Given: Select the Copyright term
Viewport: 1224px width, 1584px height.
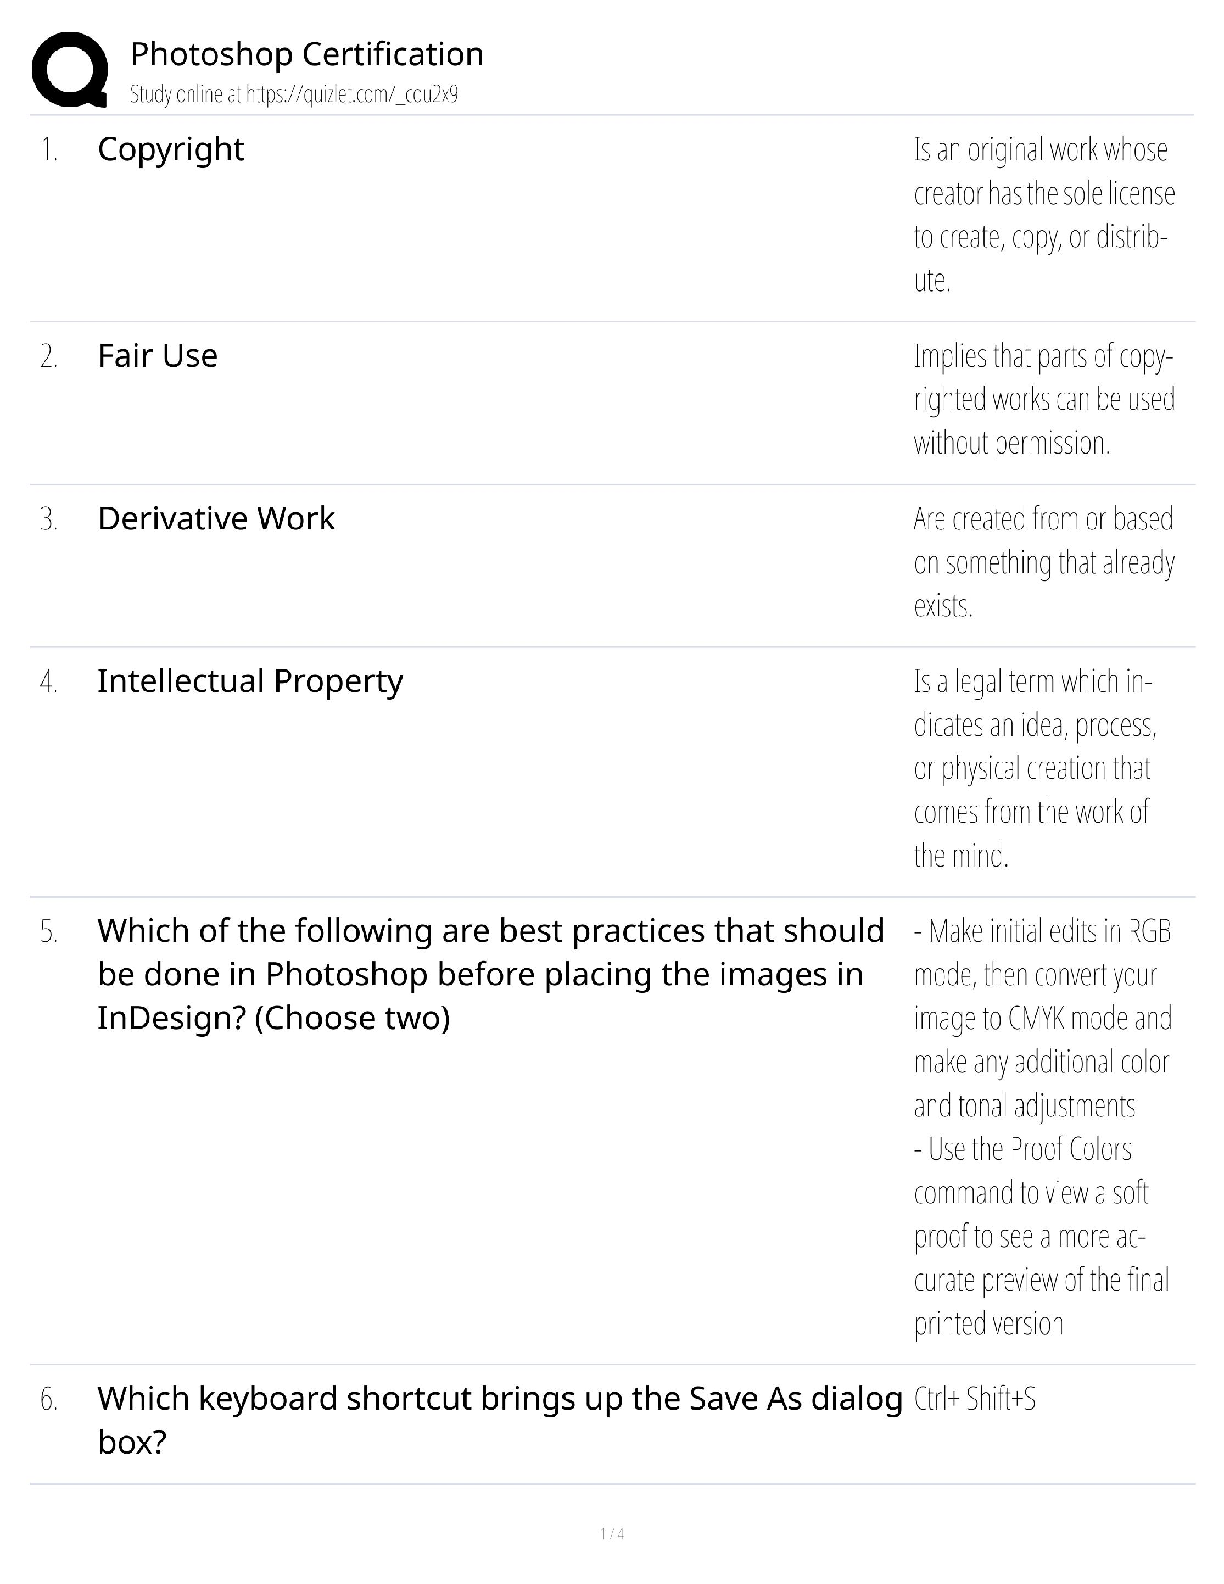Looking at the screenshot, I should (170, 150).
